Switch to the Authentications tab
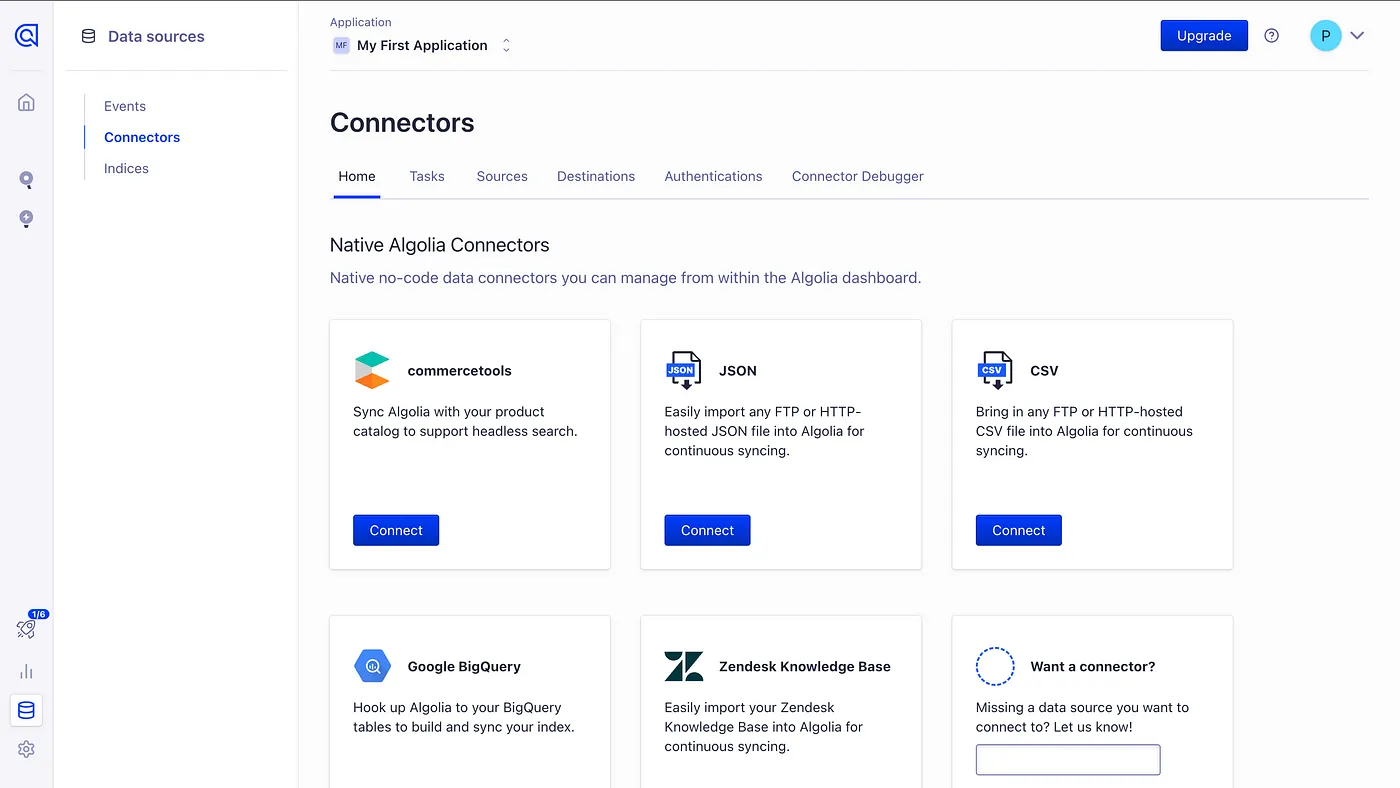Screen dimensions: 1400x788 [x=713, y=176]
